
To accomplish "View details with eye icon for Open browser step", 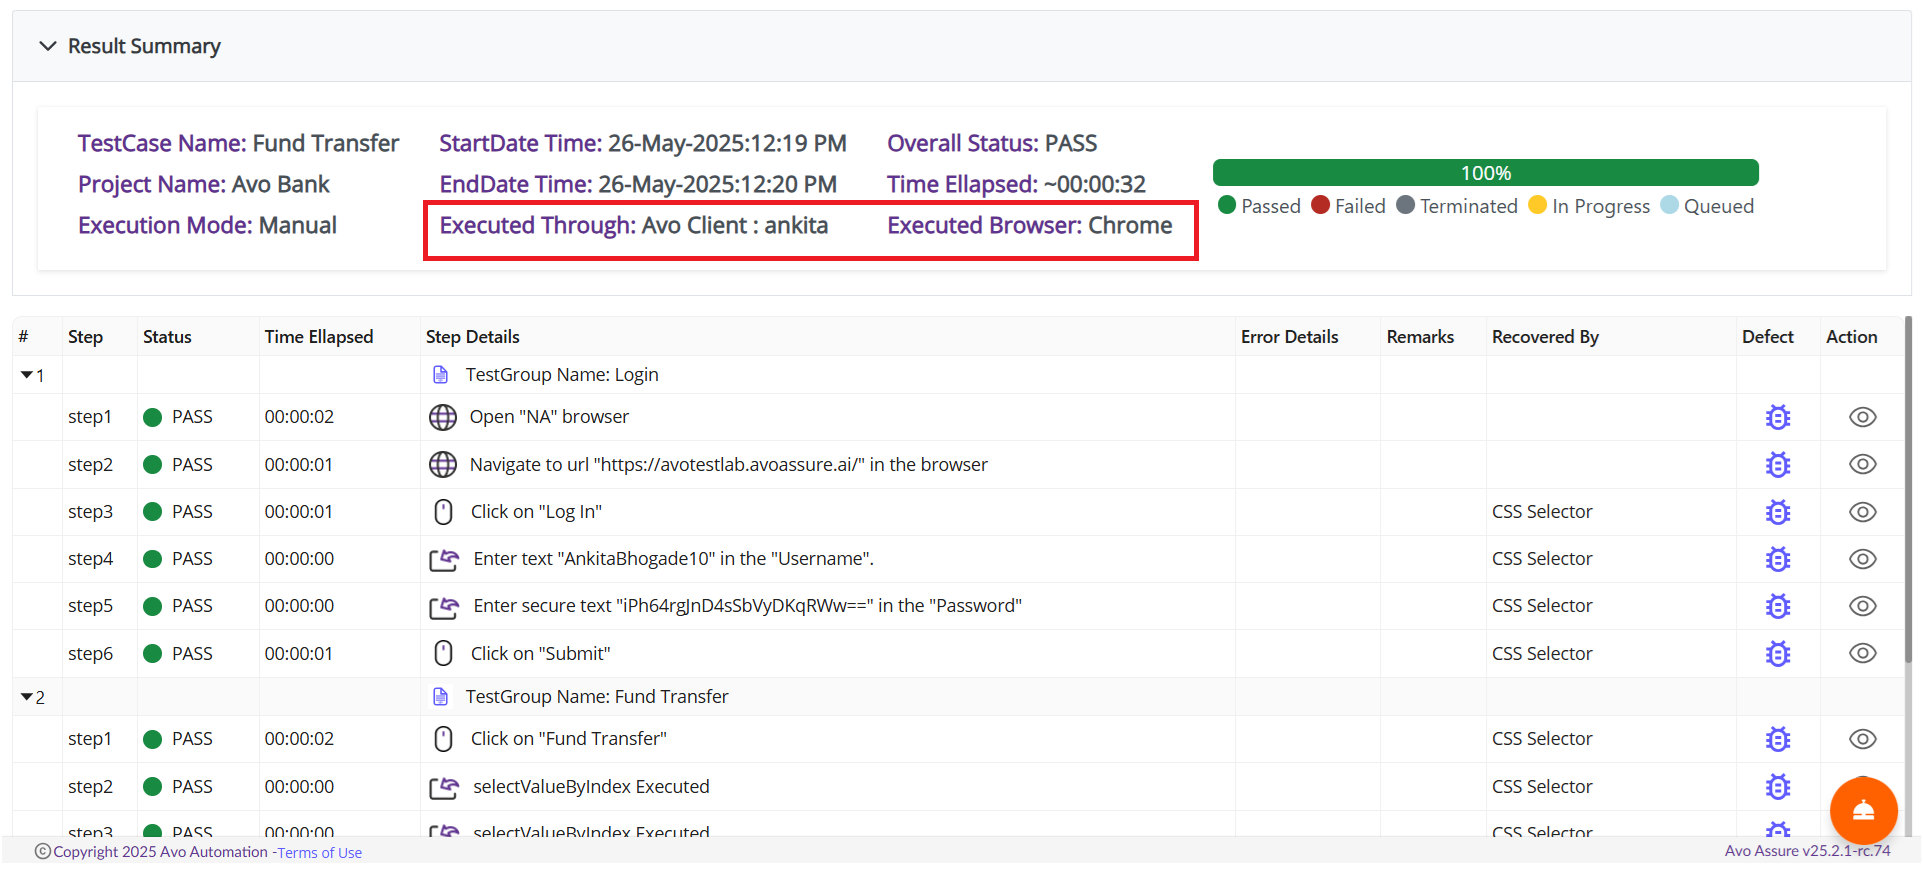I will coord(1862,417).
